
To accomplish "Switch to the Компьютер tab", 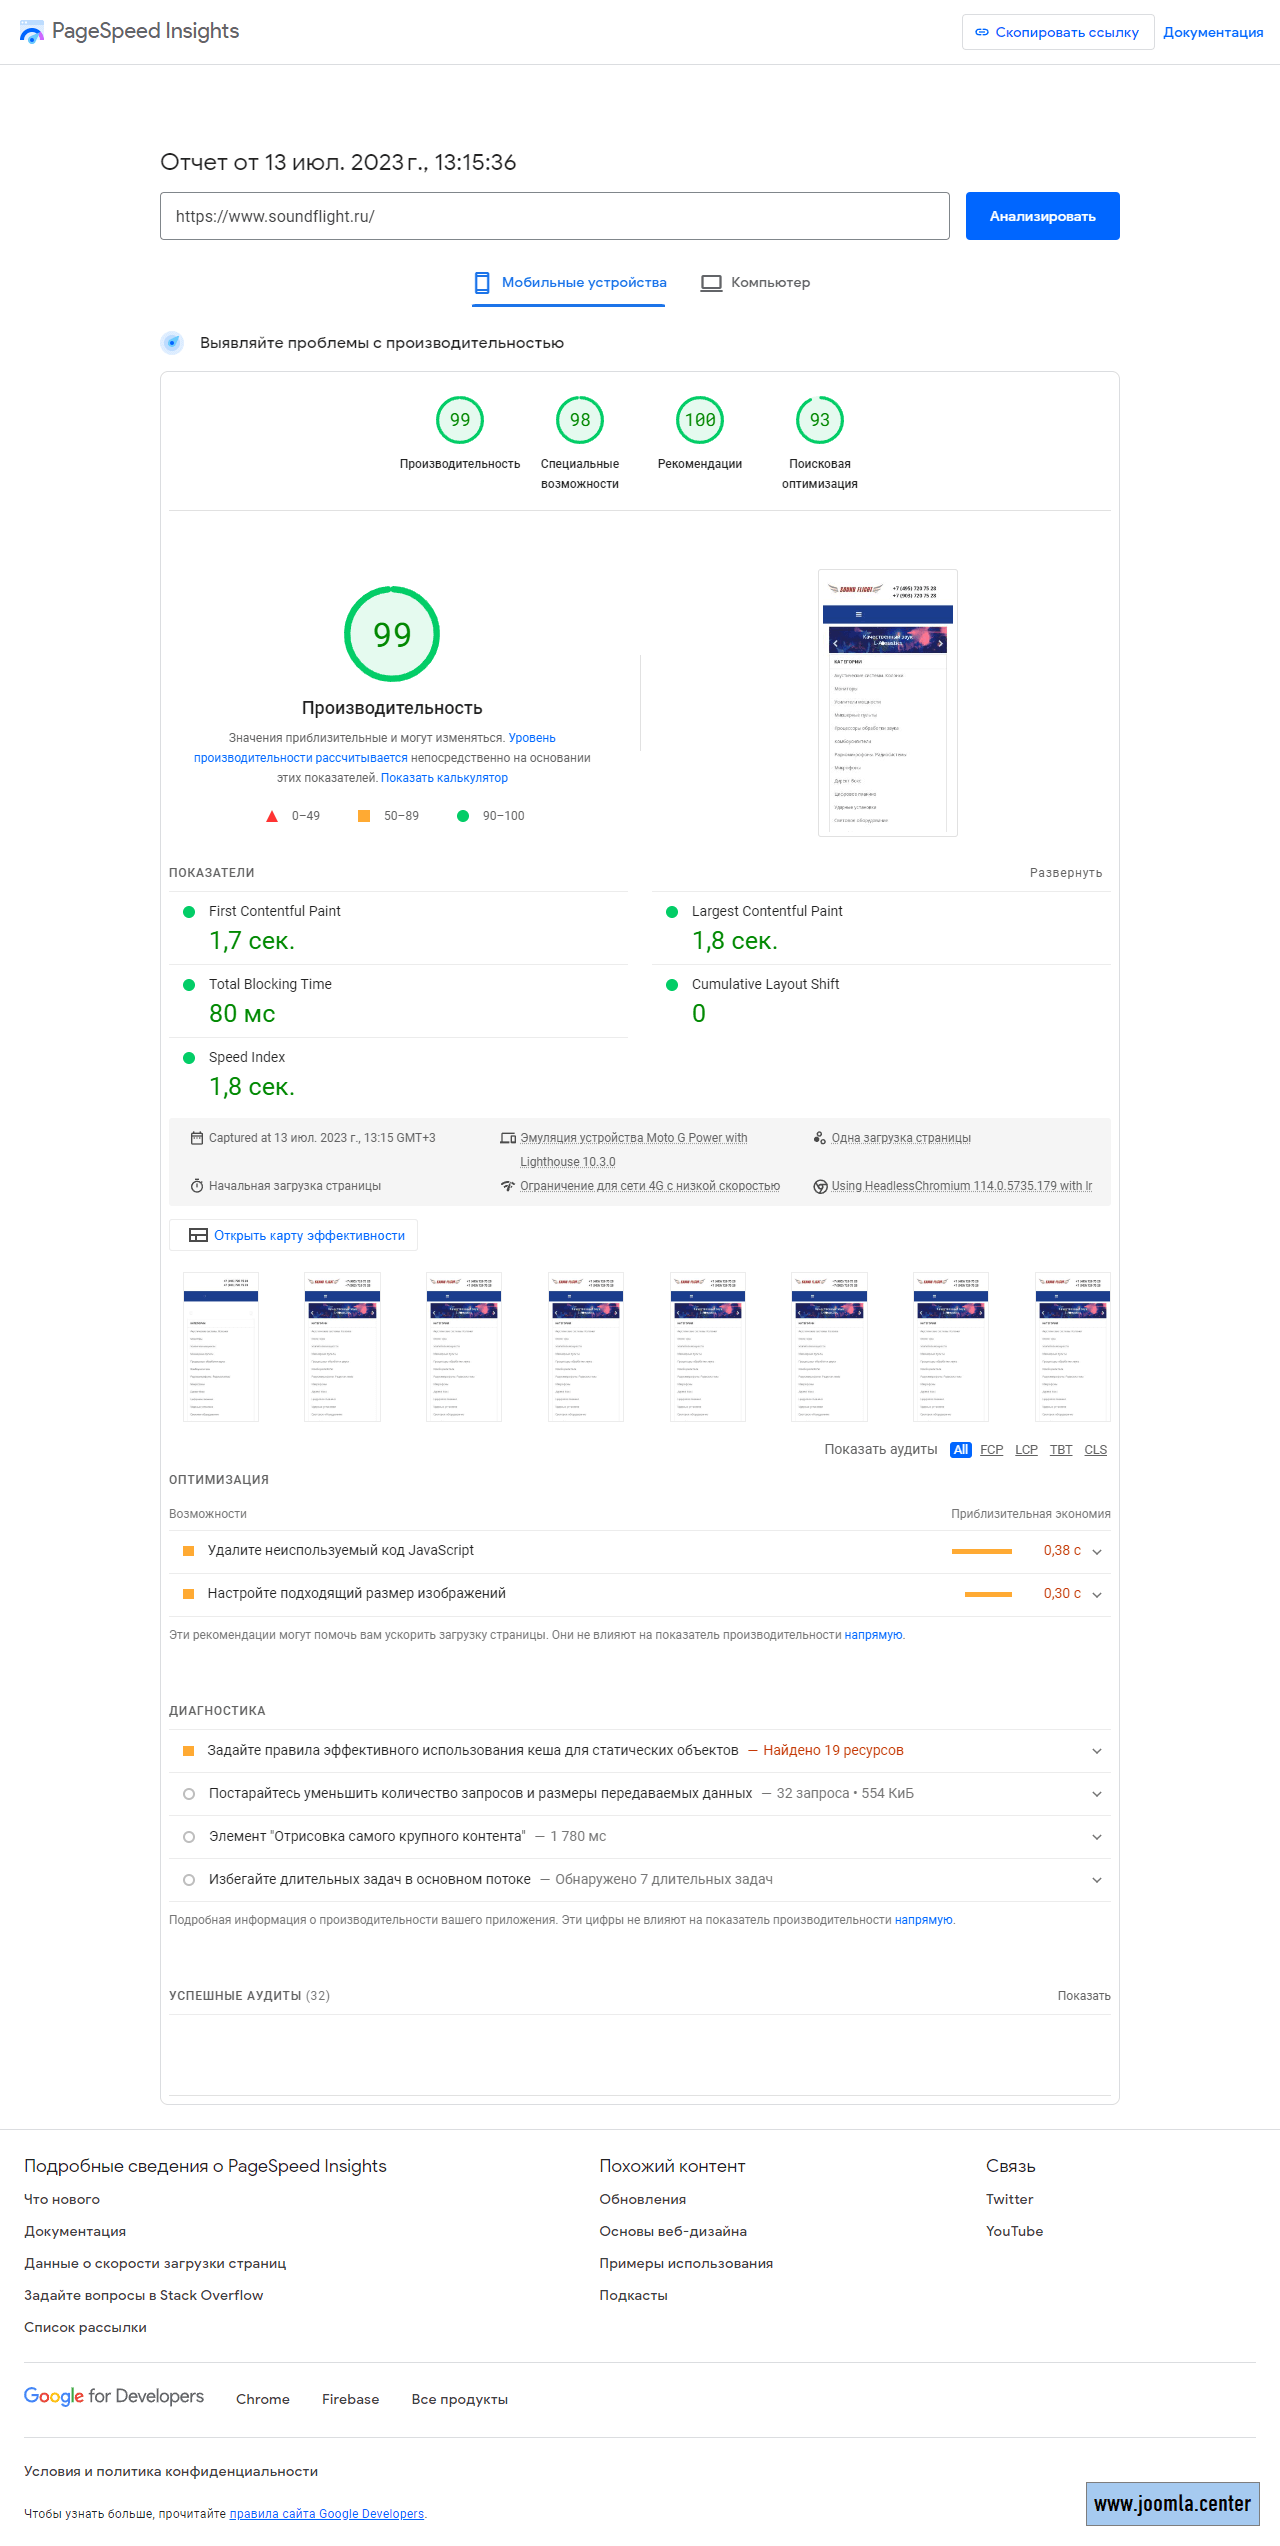I will point(756,283).
